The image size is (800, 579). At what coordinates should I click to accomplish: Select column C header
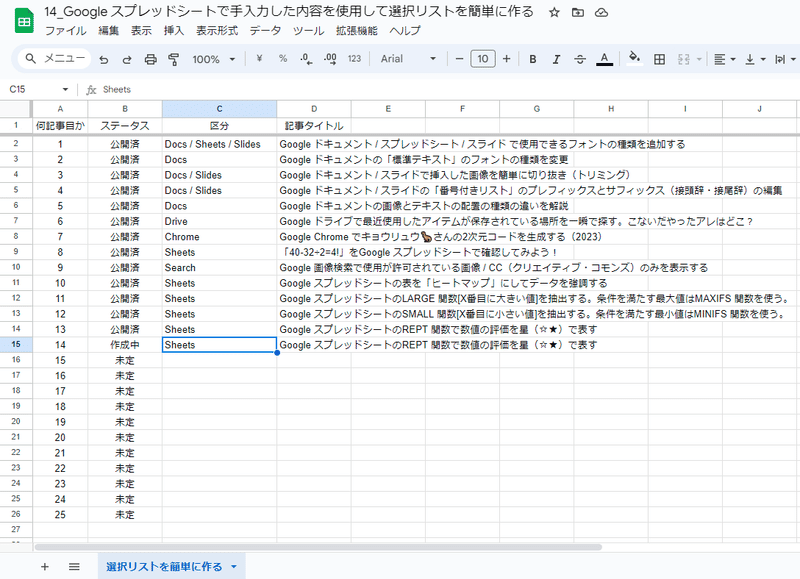(219, 109)
